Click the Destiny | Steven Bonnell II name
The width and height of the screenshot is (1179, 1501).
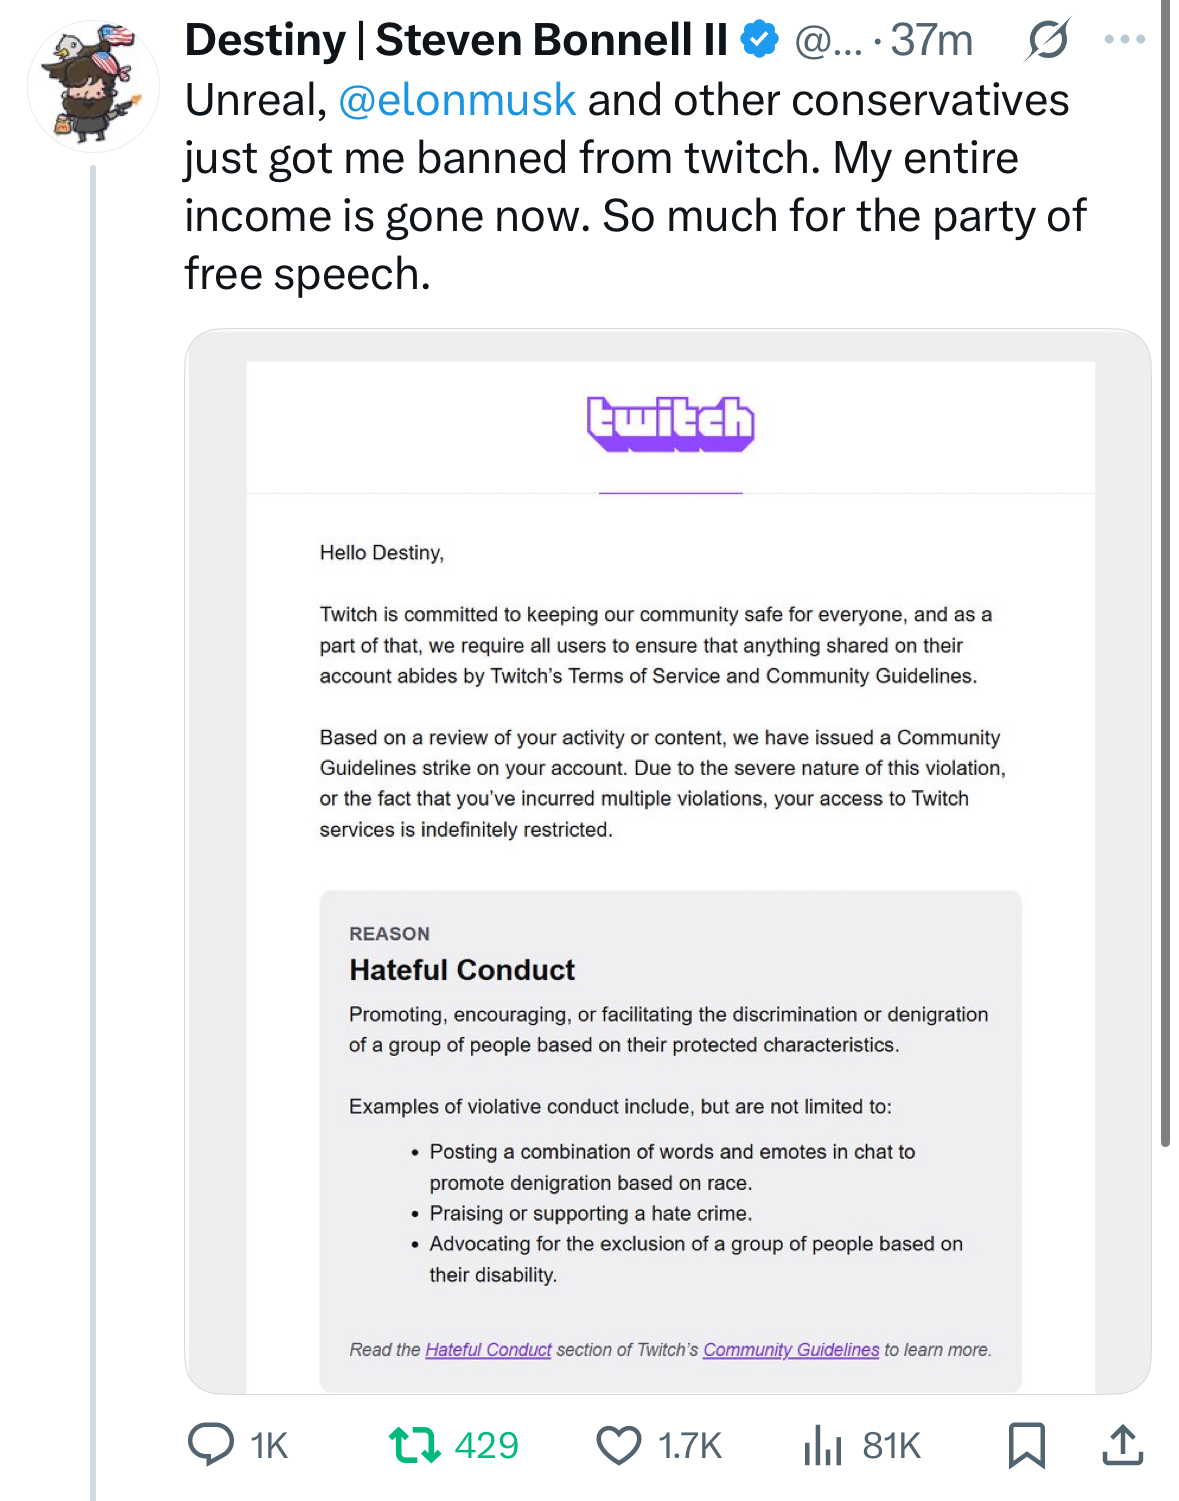point(456,40)
